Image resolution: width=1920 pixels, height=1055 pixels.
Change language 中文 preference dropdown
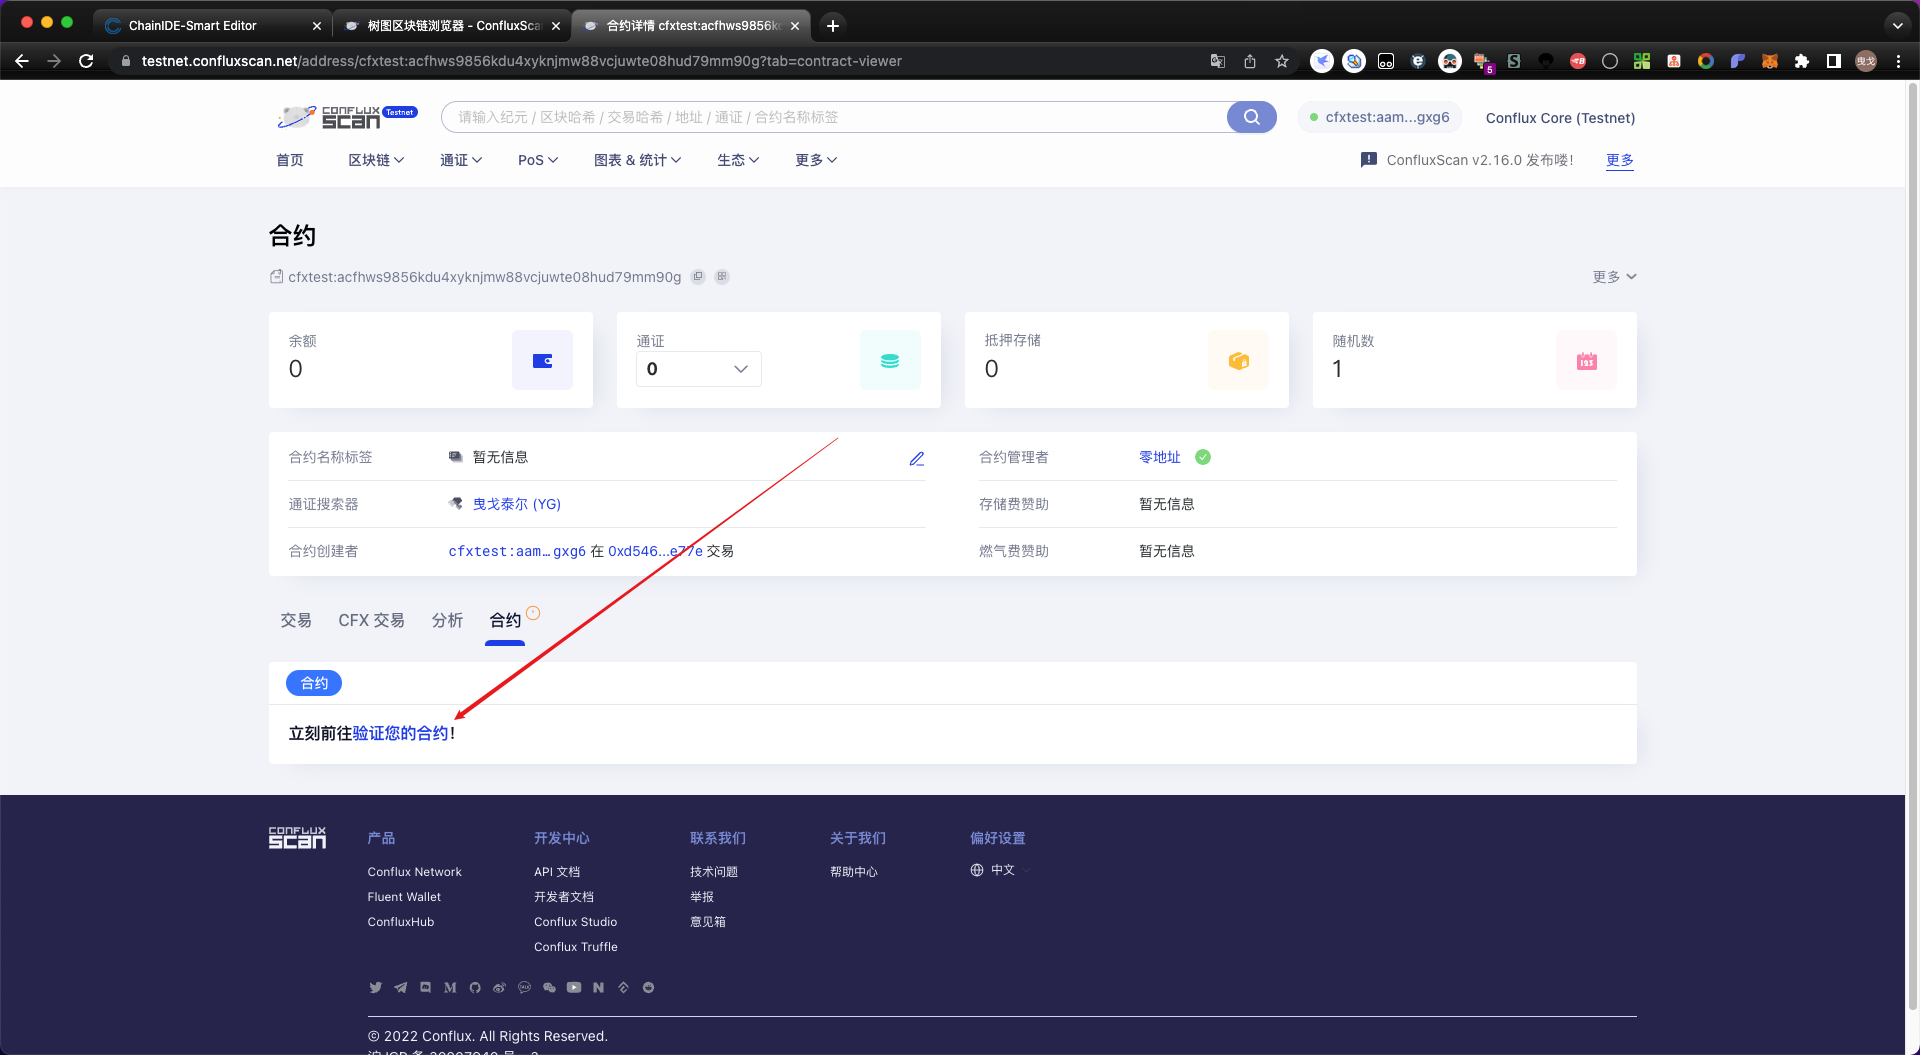tap(1000, 870)
